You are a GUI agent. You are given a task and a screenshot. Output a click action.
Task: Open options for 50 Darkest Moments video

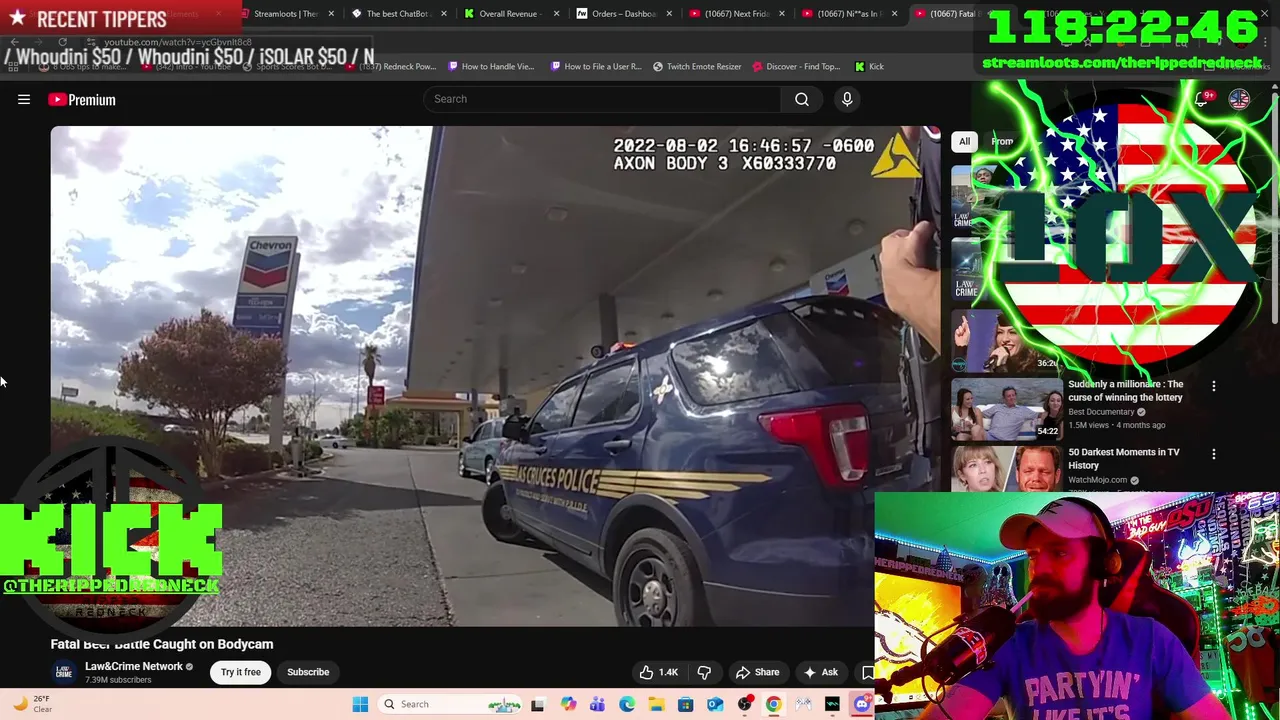point(1214,454)
